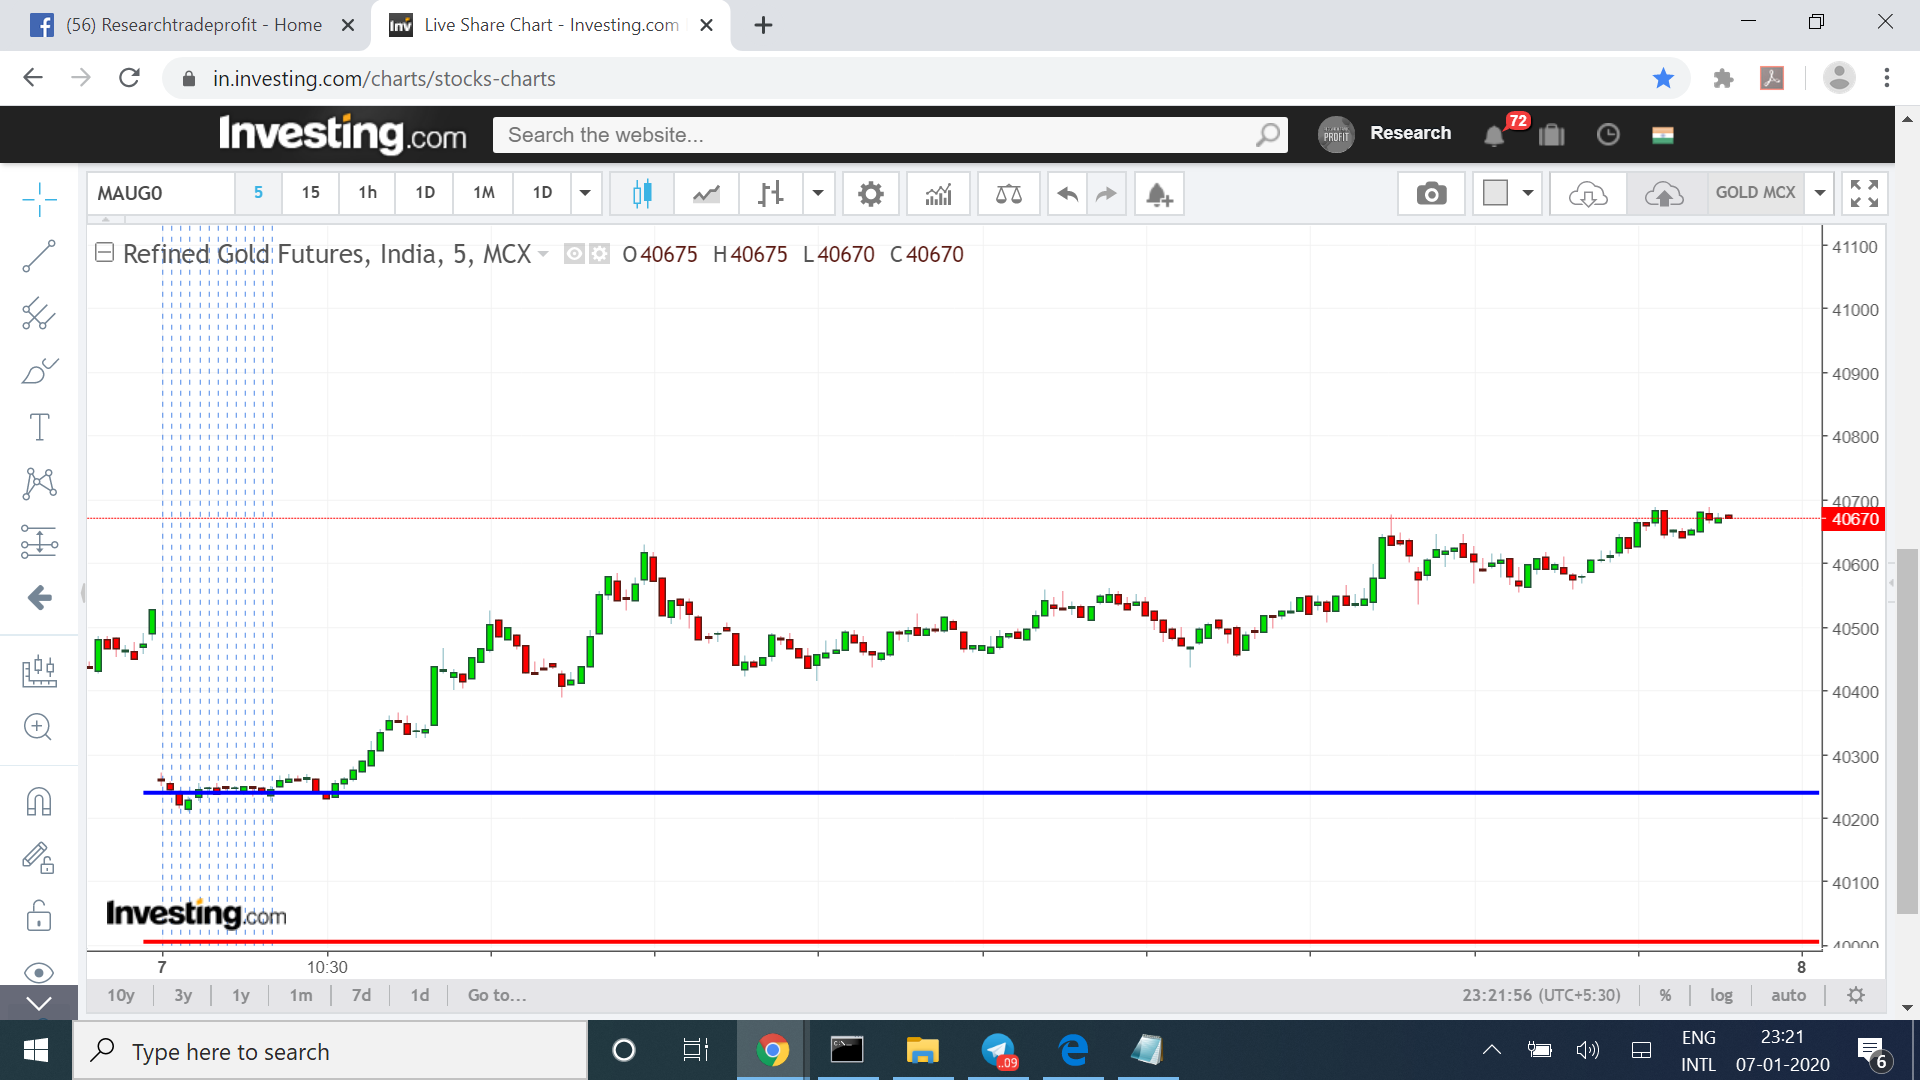Redo the chart action
This screenshot has width=1920, height=1080.
(x=1106, y=193)
